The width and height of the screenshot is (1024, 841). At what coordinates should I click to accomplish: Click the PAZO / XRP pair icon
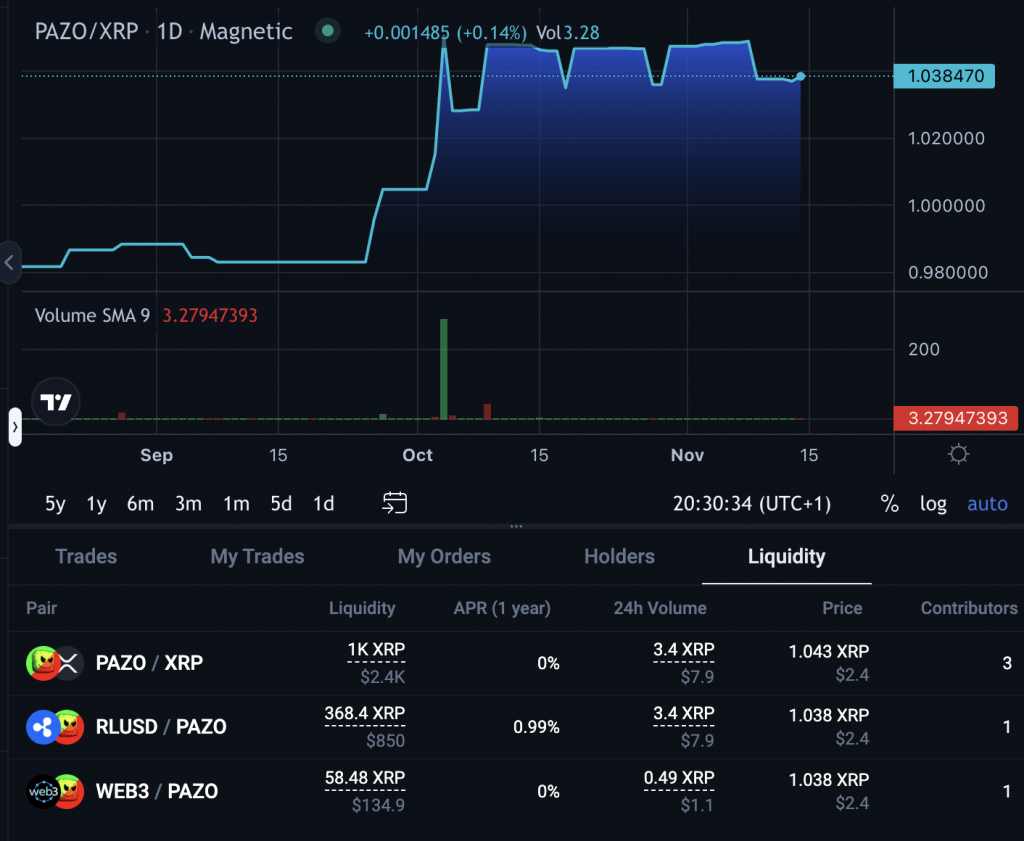click(54, 663)
